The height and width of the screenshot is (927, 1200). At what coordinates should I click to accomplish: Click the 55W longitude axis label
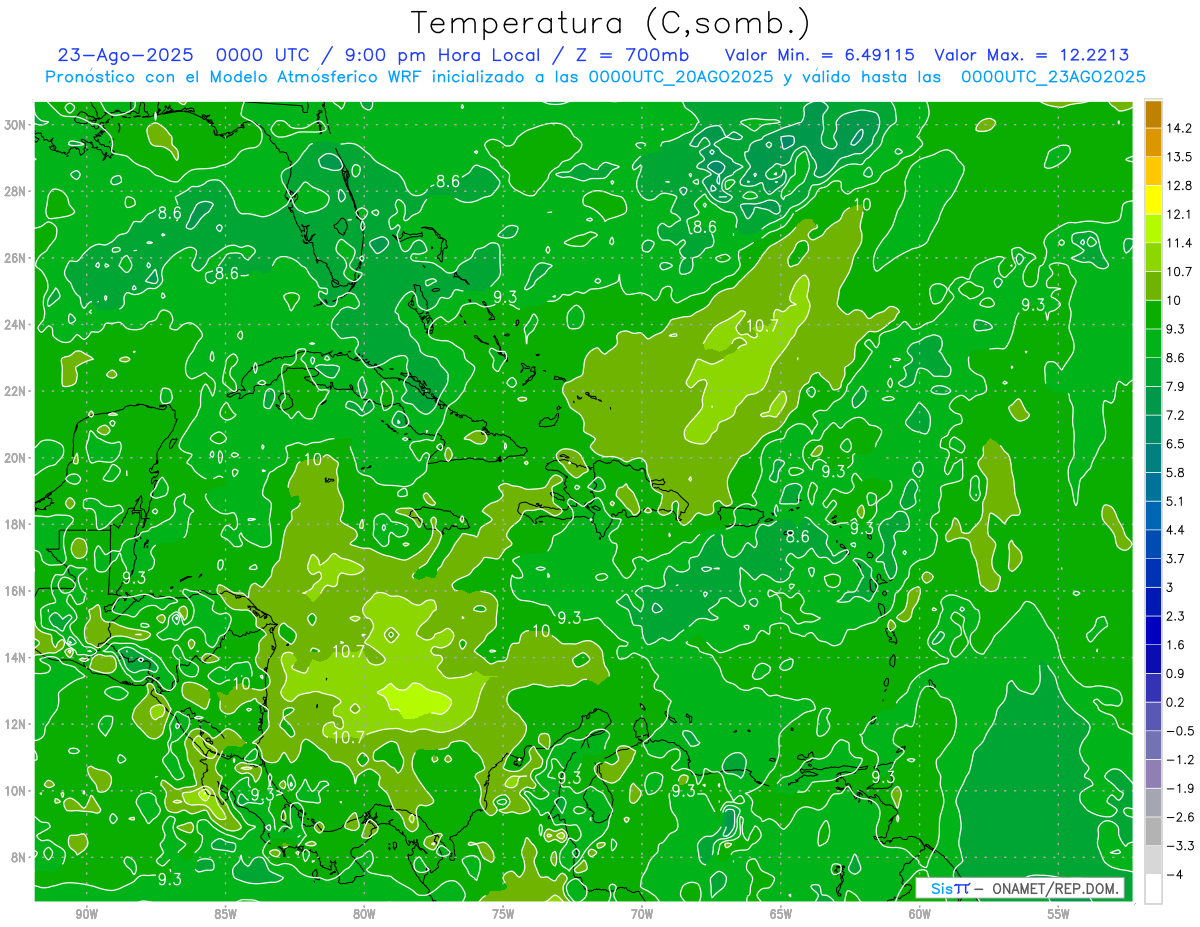tap(1059, 914)
